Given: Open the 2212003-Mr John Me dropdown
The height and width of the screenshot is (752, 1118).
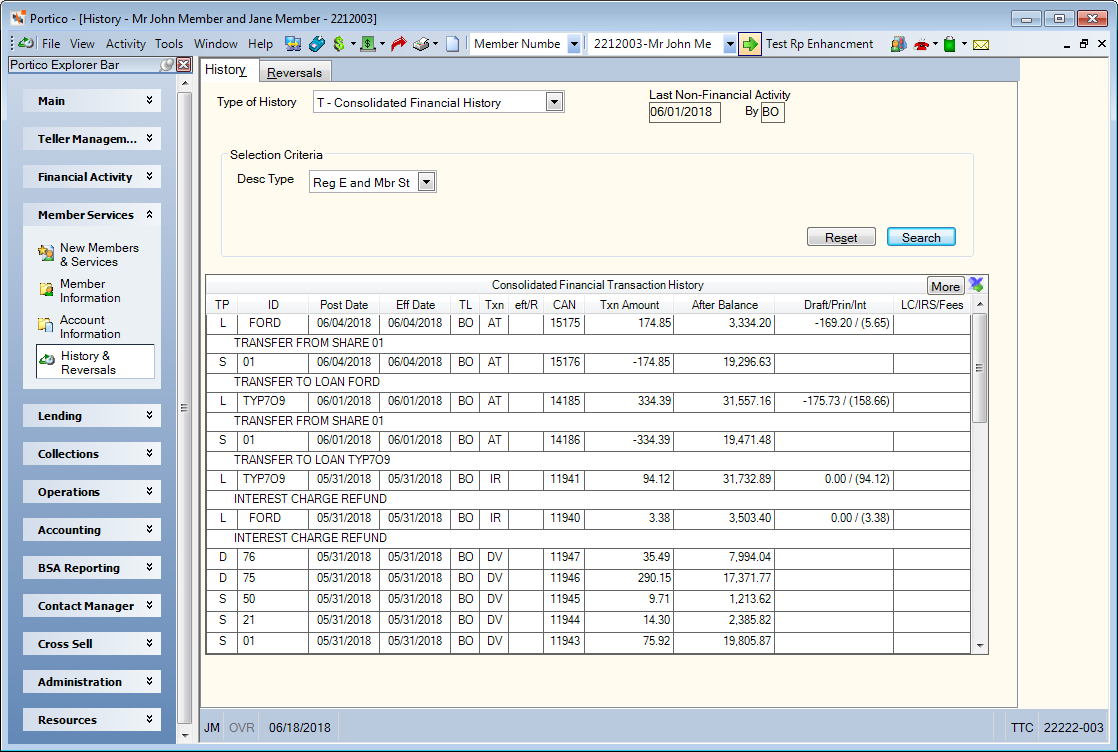Looking at the screenshot, I should tap(729, 44).
